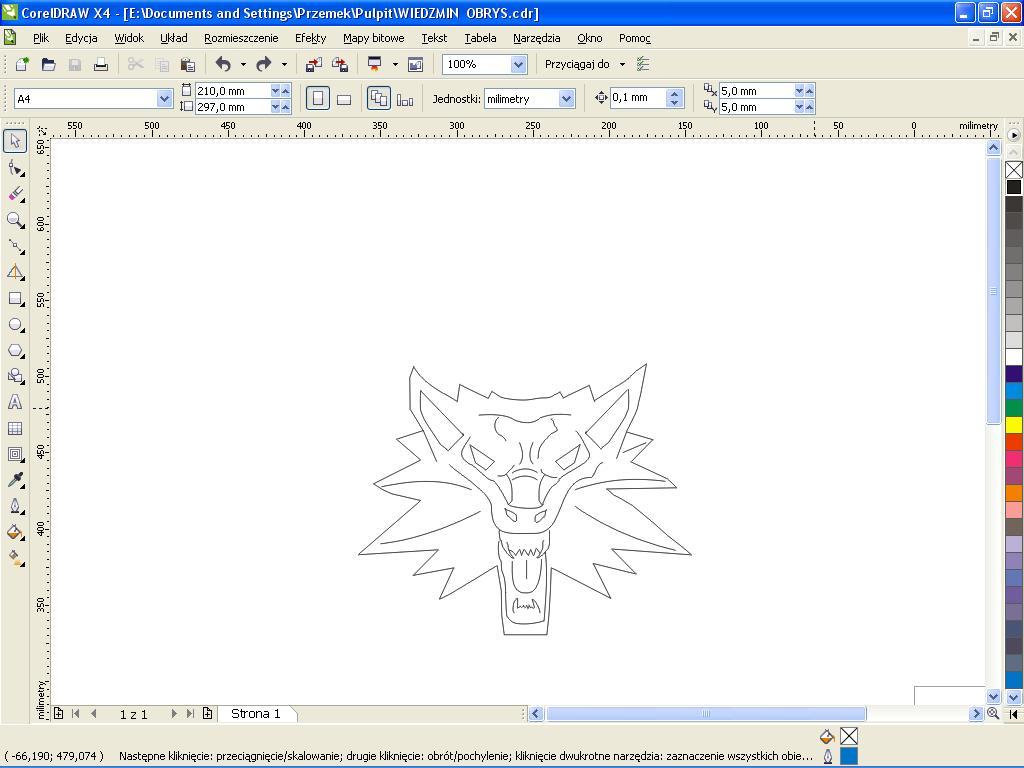The image size is (1024, 768).
Task: Select the Shape edit tool
Action: 15,168
